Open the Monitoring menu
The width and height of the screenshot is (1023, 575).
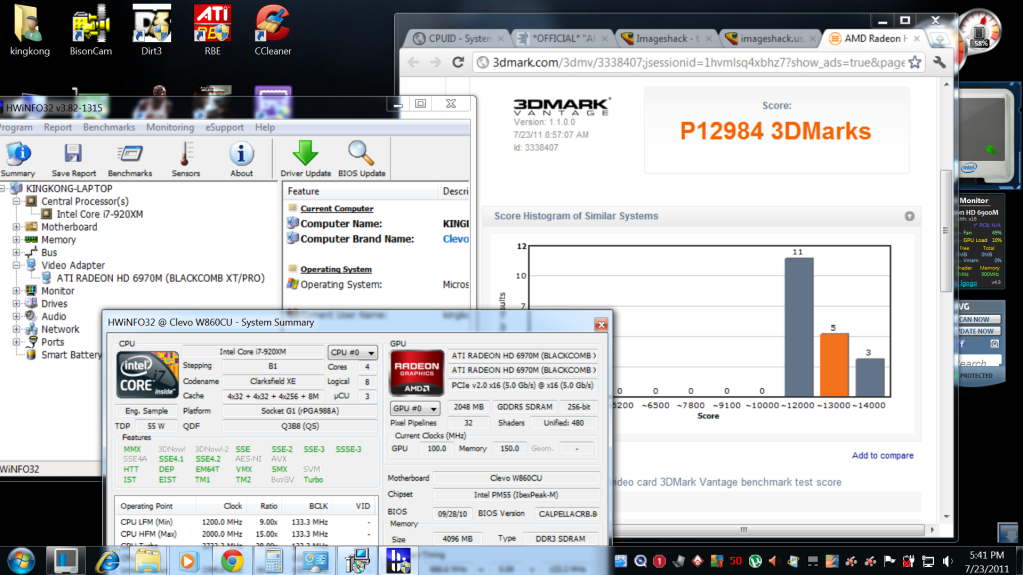(x=170, y=127)
